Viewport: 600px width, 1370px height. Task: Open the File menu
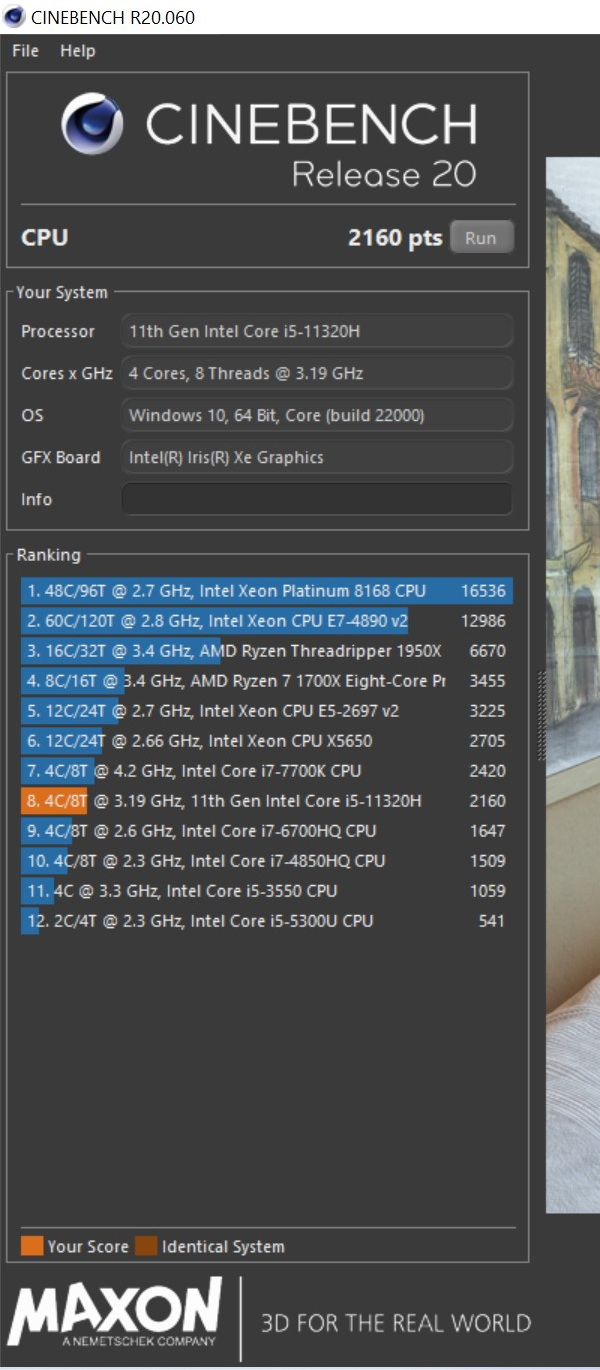pos(25,51)
